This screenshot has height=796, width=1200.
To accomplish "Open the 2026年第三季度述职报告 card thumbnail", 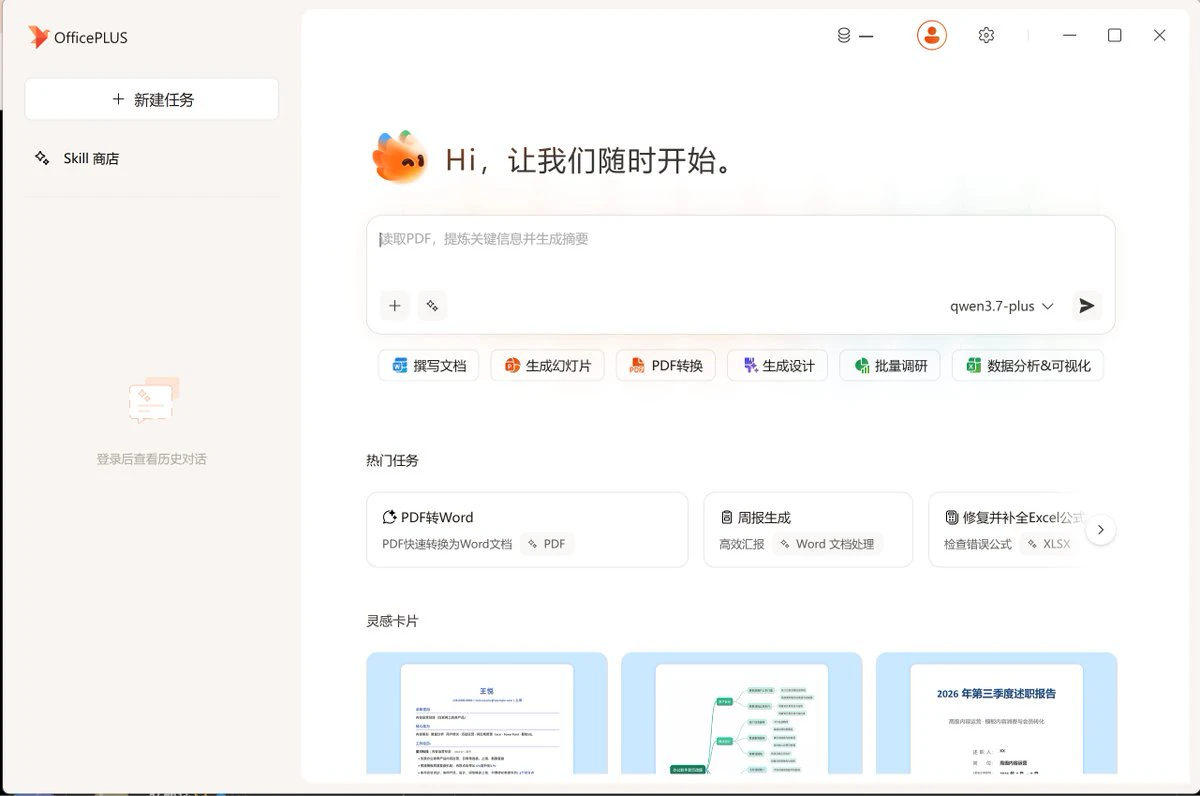I will [x=996, y=713].
